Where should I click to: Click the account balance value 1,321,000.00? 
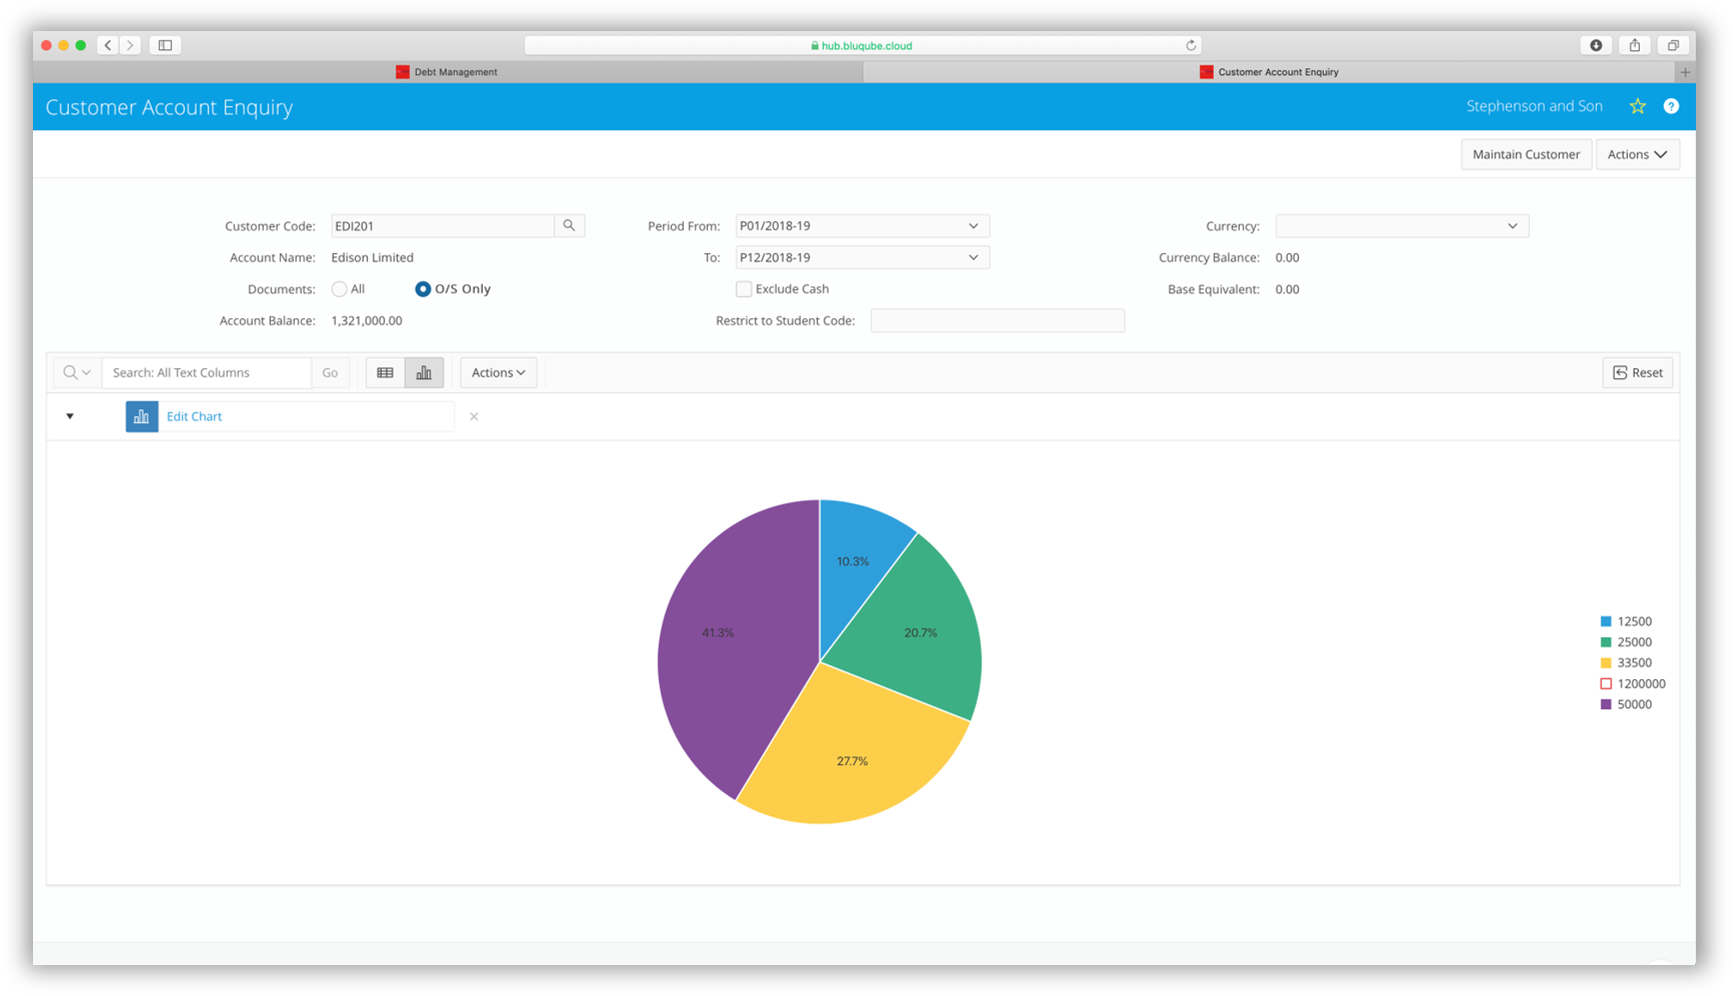click(367, 321)
